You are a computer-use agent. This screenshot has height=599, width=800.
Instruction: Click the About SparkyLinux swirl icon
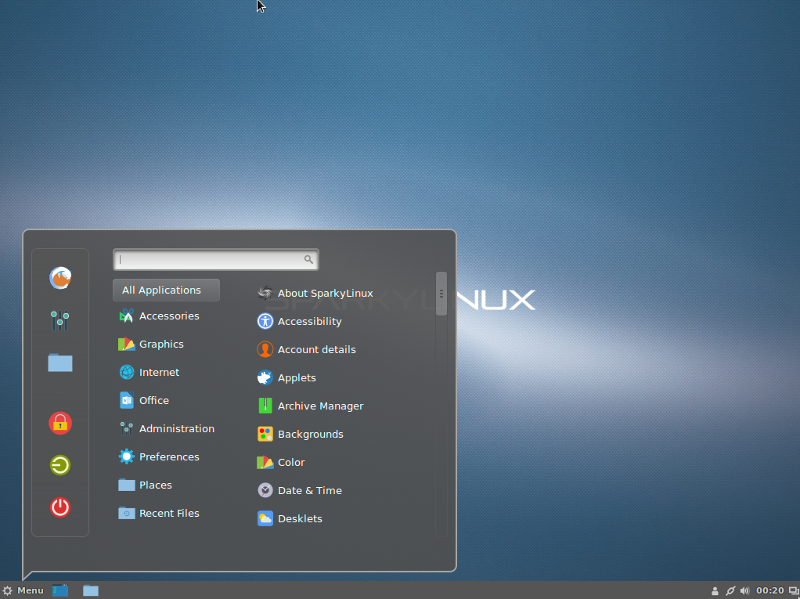point(265,293)
